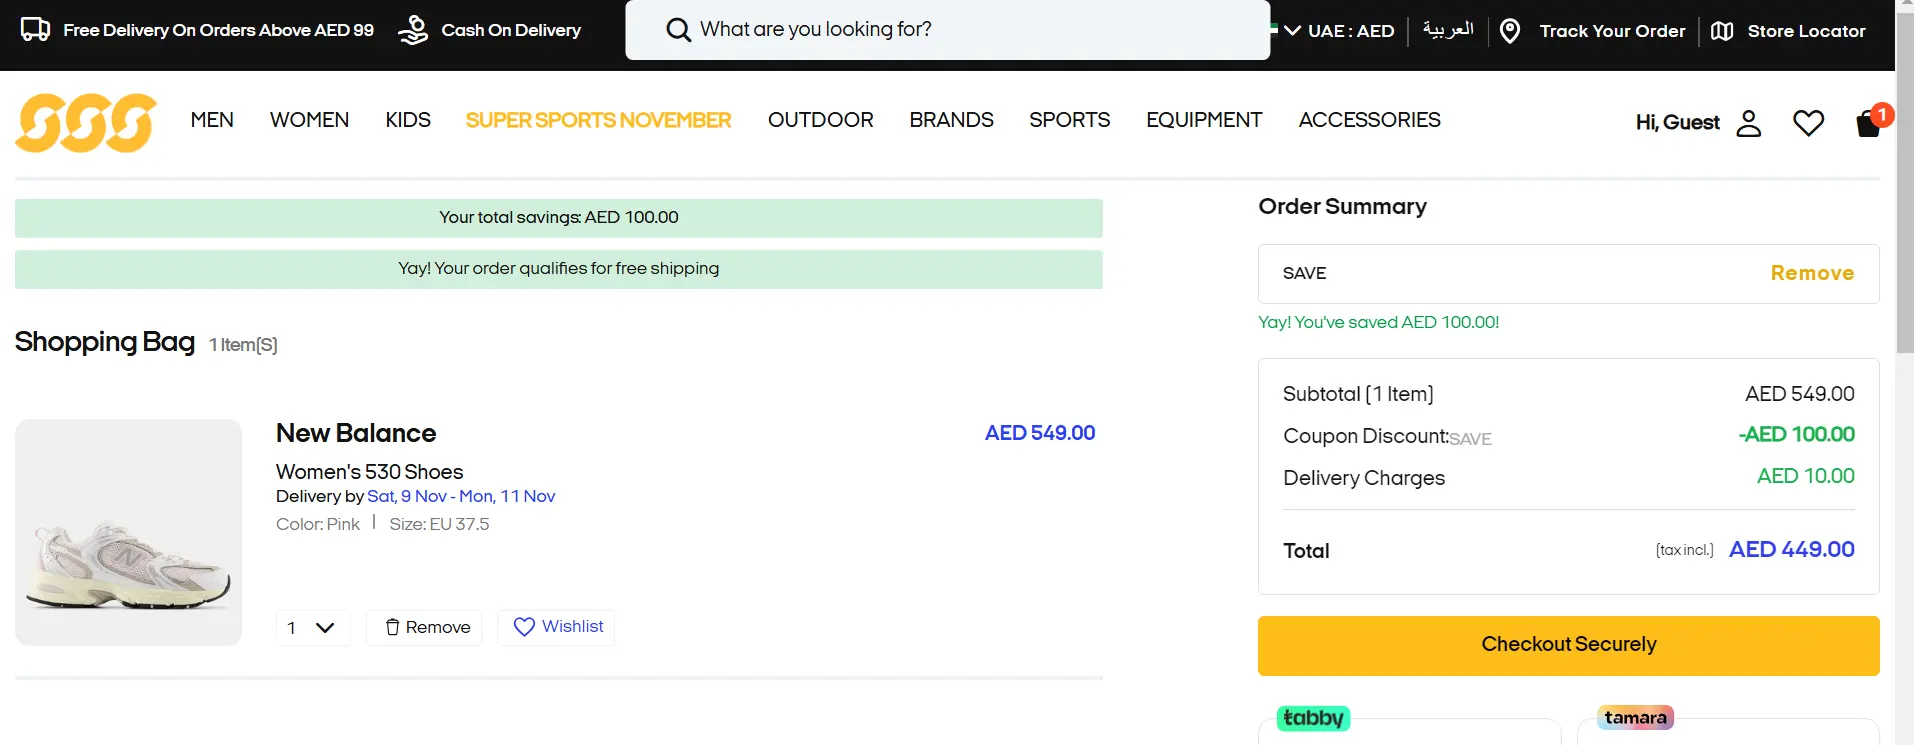1914x745 pixels.
Task: Open the BRANDS menu
Action: click(x=951, y=120)
